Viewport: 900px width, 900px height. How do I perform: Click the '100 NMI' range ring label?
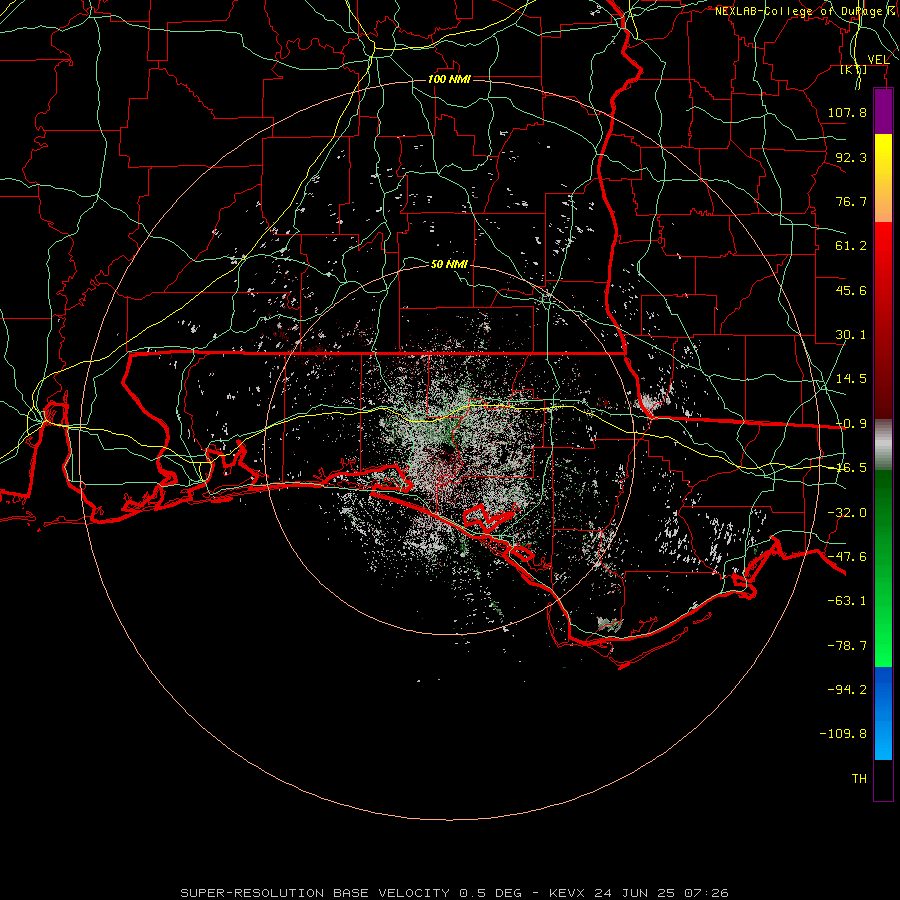[x=449, y=79]
